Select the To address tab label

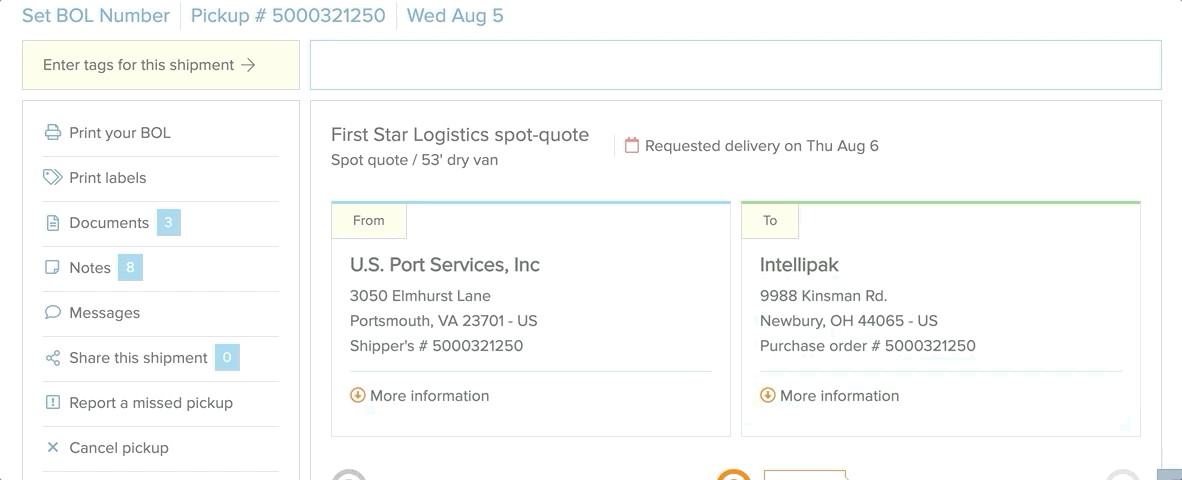[770, 221]
